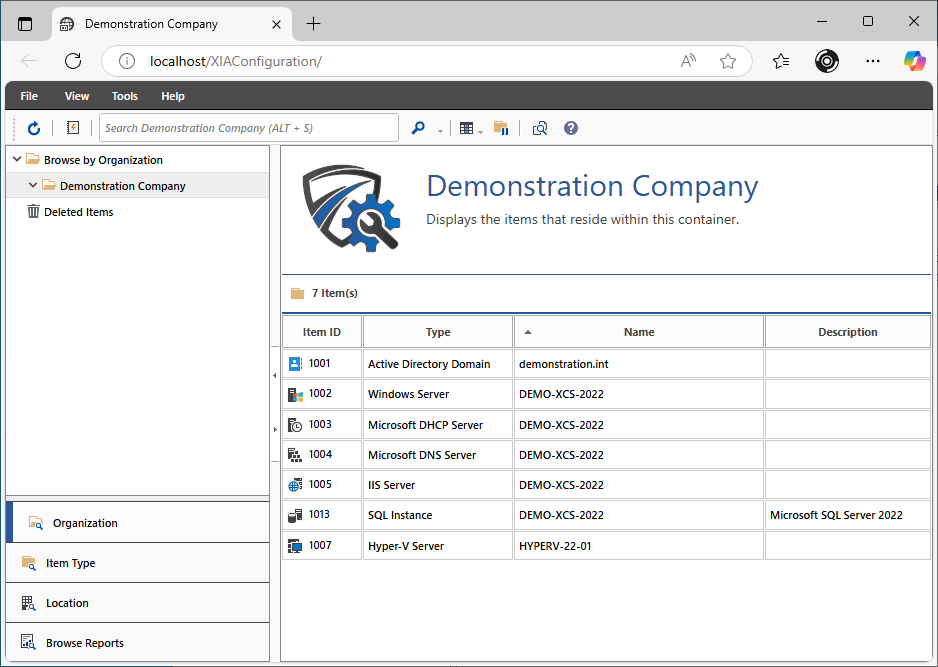Image resolution: width=938 pixels, height=667 pixels.
Task: Select the HYPERV-22-01 name cell
Action: click(x=639, y=546)
